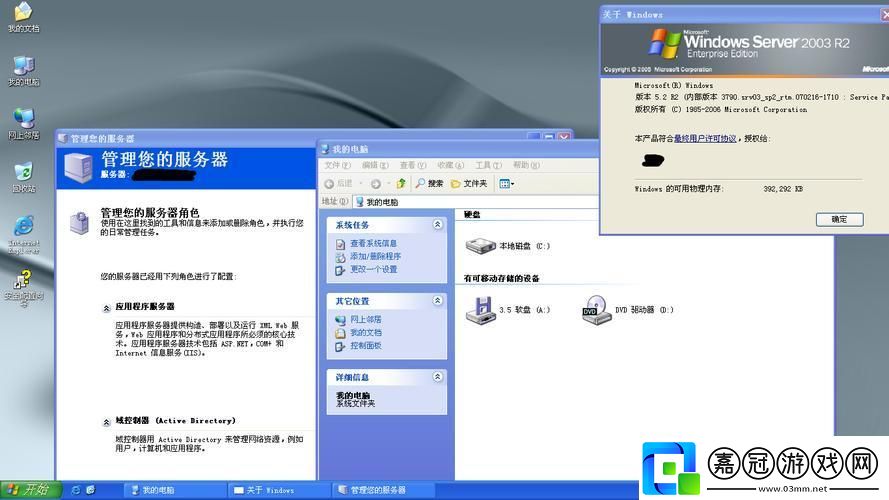The image size is (889, 500).
Task: Open the 网上邻居 desktop icon
Action: 23,124
